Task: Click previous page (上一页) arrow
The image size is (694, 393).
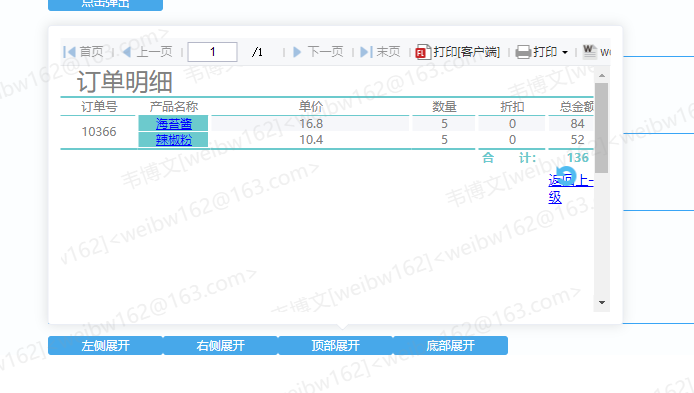Action: click(127, 52)
